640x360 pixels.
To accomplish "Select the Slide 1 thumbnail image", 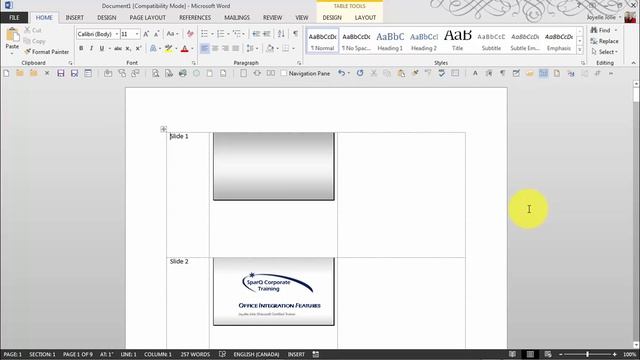I will pos(273,167).
